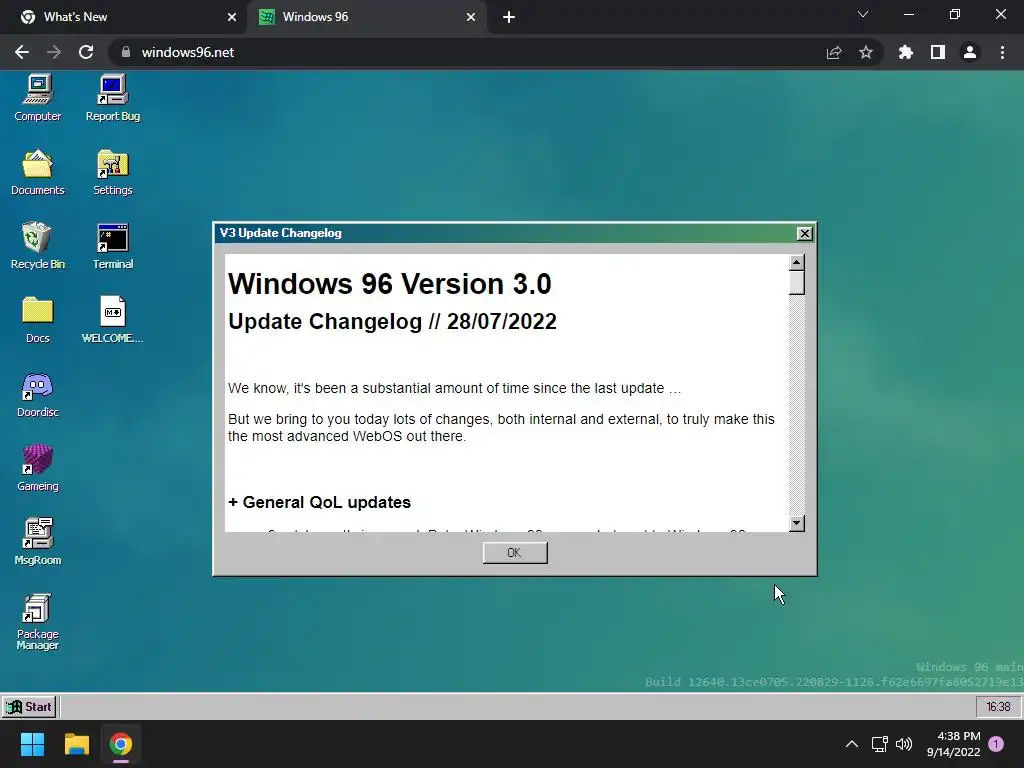Open the volume tray icon
This screenshot has width=1024, height=768.
coord(904,744)
